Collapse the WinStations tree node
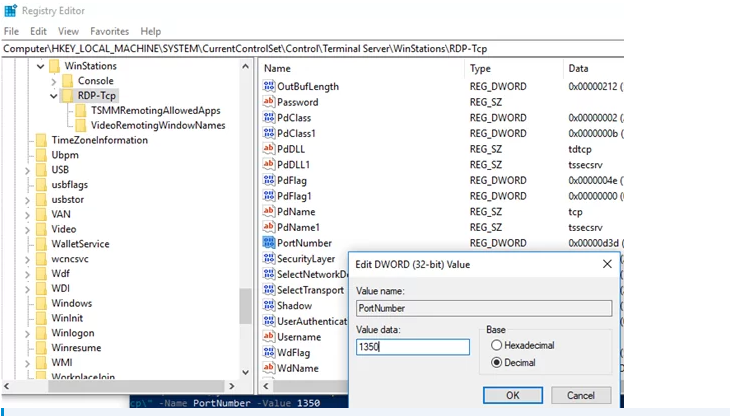This screenshot has height=416, width=744. tap(41, 67)
